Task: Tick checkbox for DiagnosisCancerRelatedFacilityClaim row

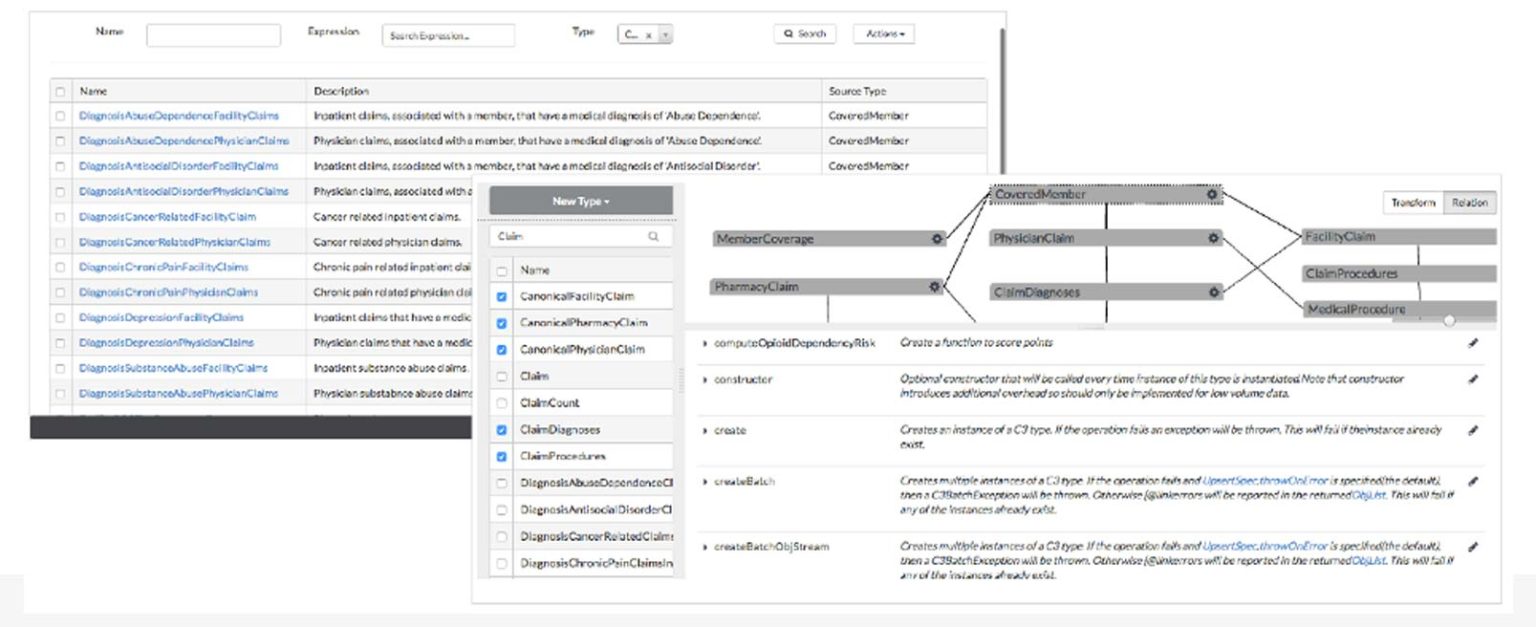Action: pos(60,216)
